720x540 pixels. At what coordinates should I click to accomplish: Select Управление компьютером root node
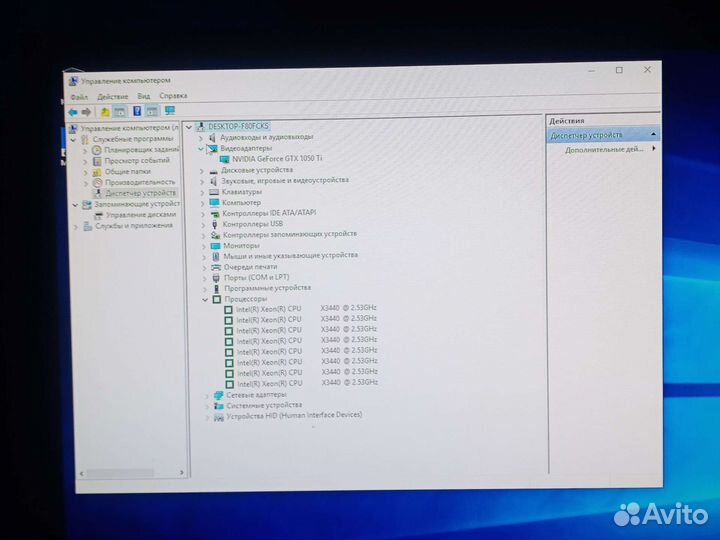pyautogui.click(x=130, y=128)
